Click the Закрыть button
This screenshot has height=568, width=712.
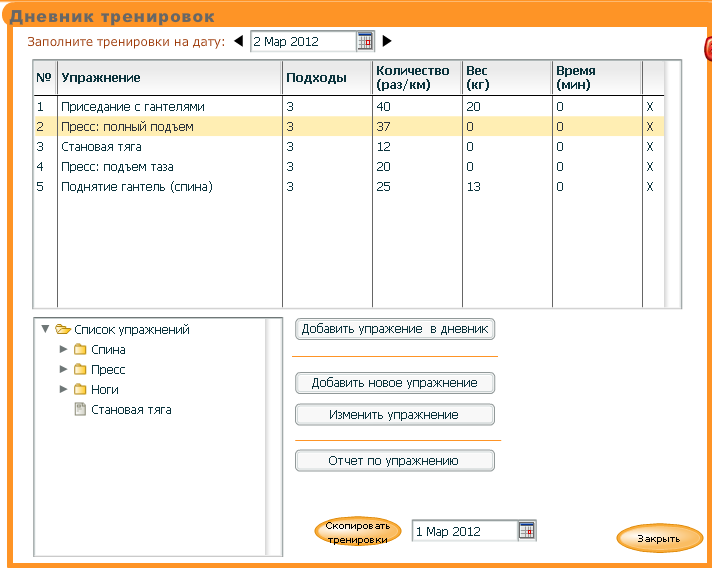click(x=659, y=538)
